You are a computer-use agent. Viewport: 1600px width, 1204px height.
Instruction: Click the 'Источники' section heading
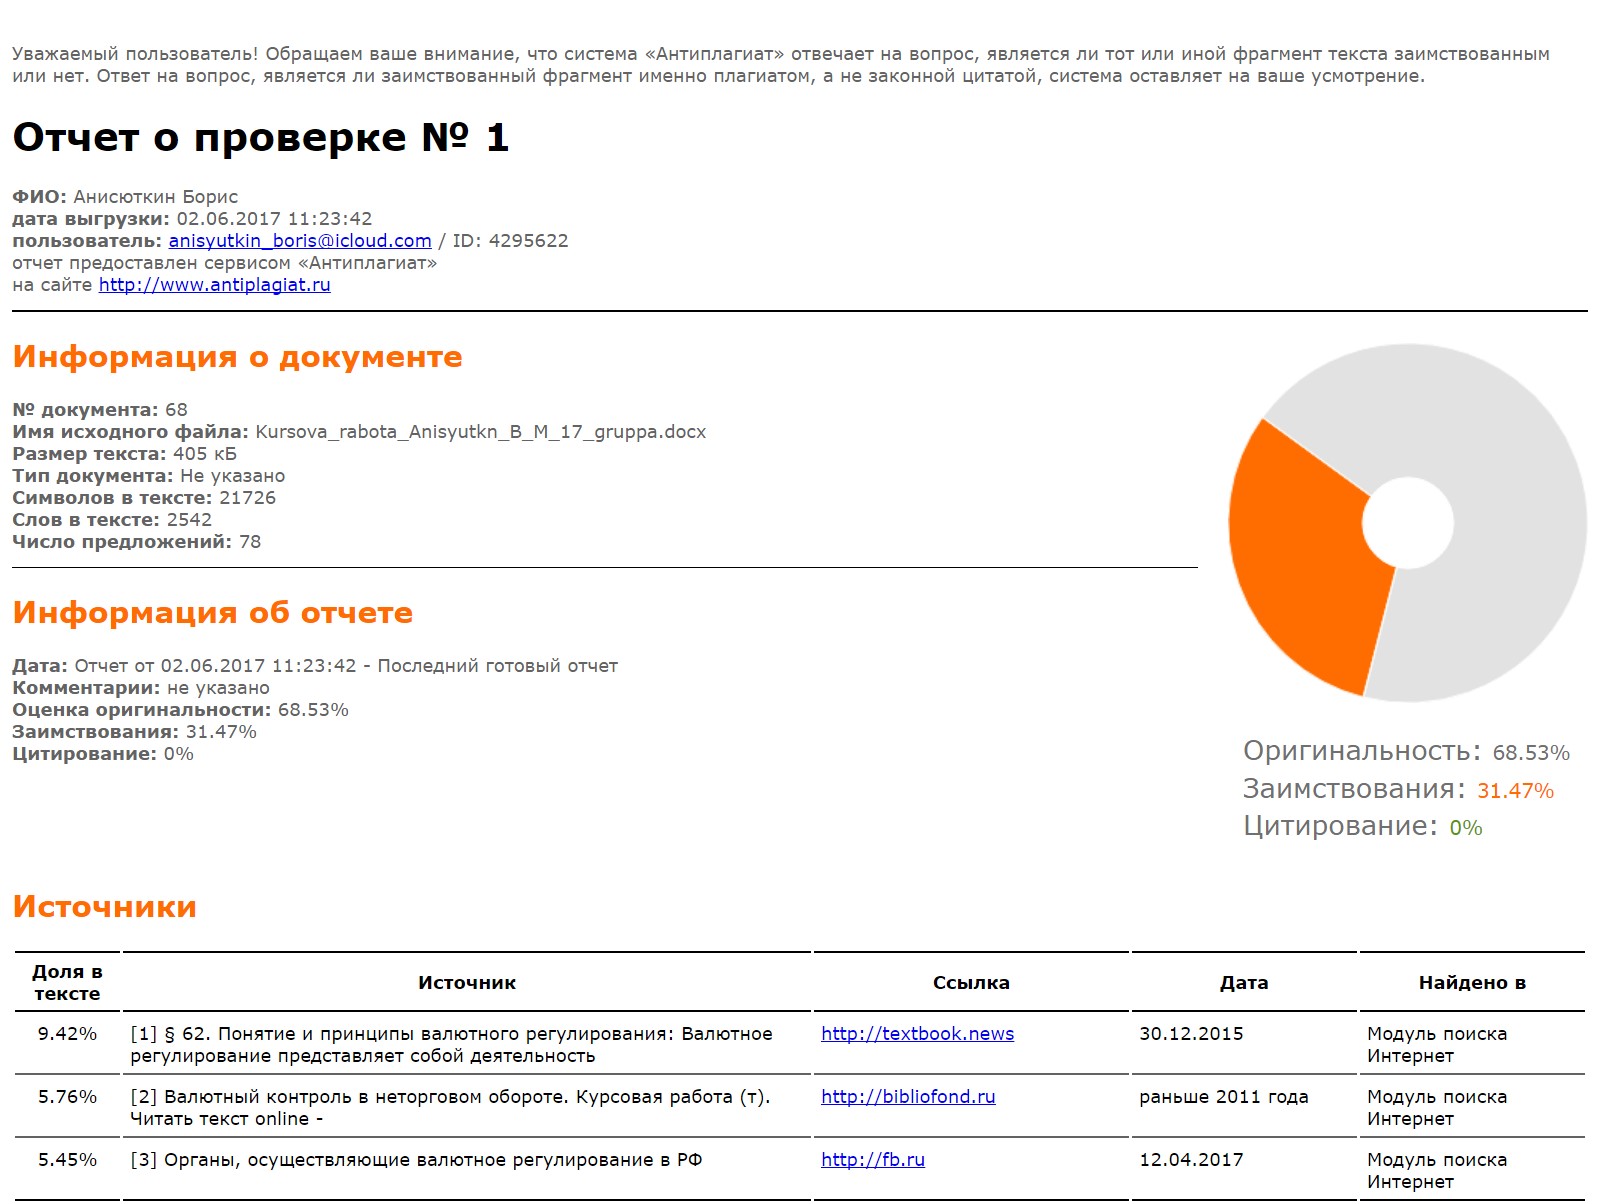point(104,907)
